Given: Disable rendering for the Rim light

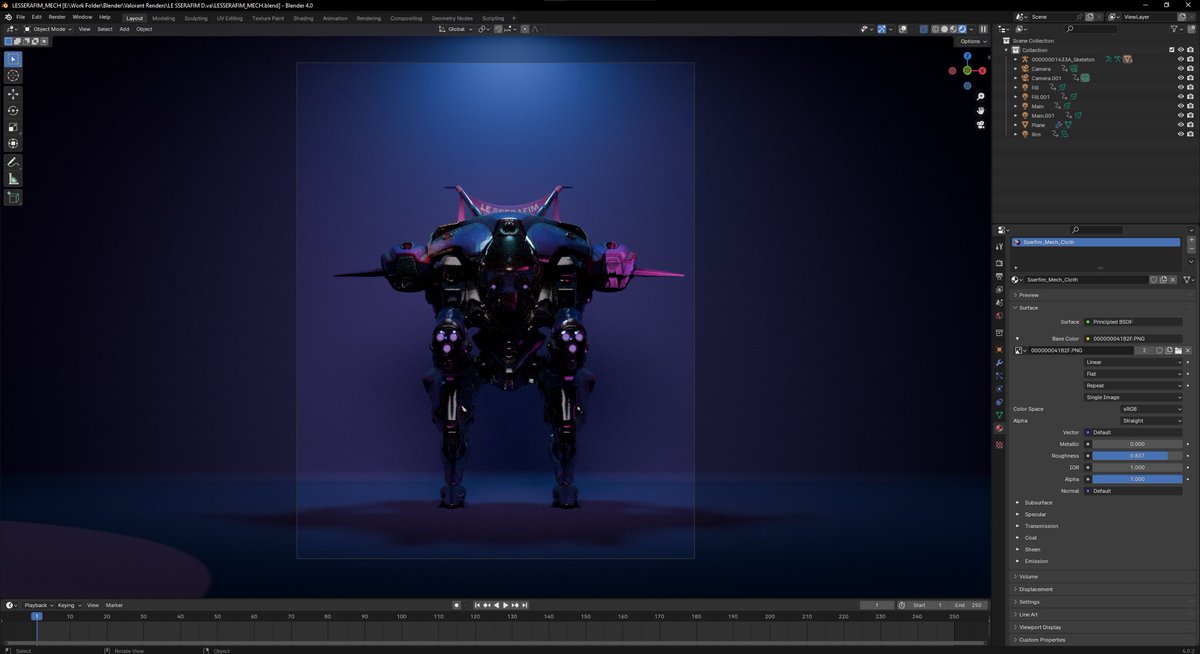Looking at the screenshot, I should coord(1190,134).
